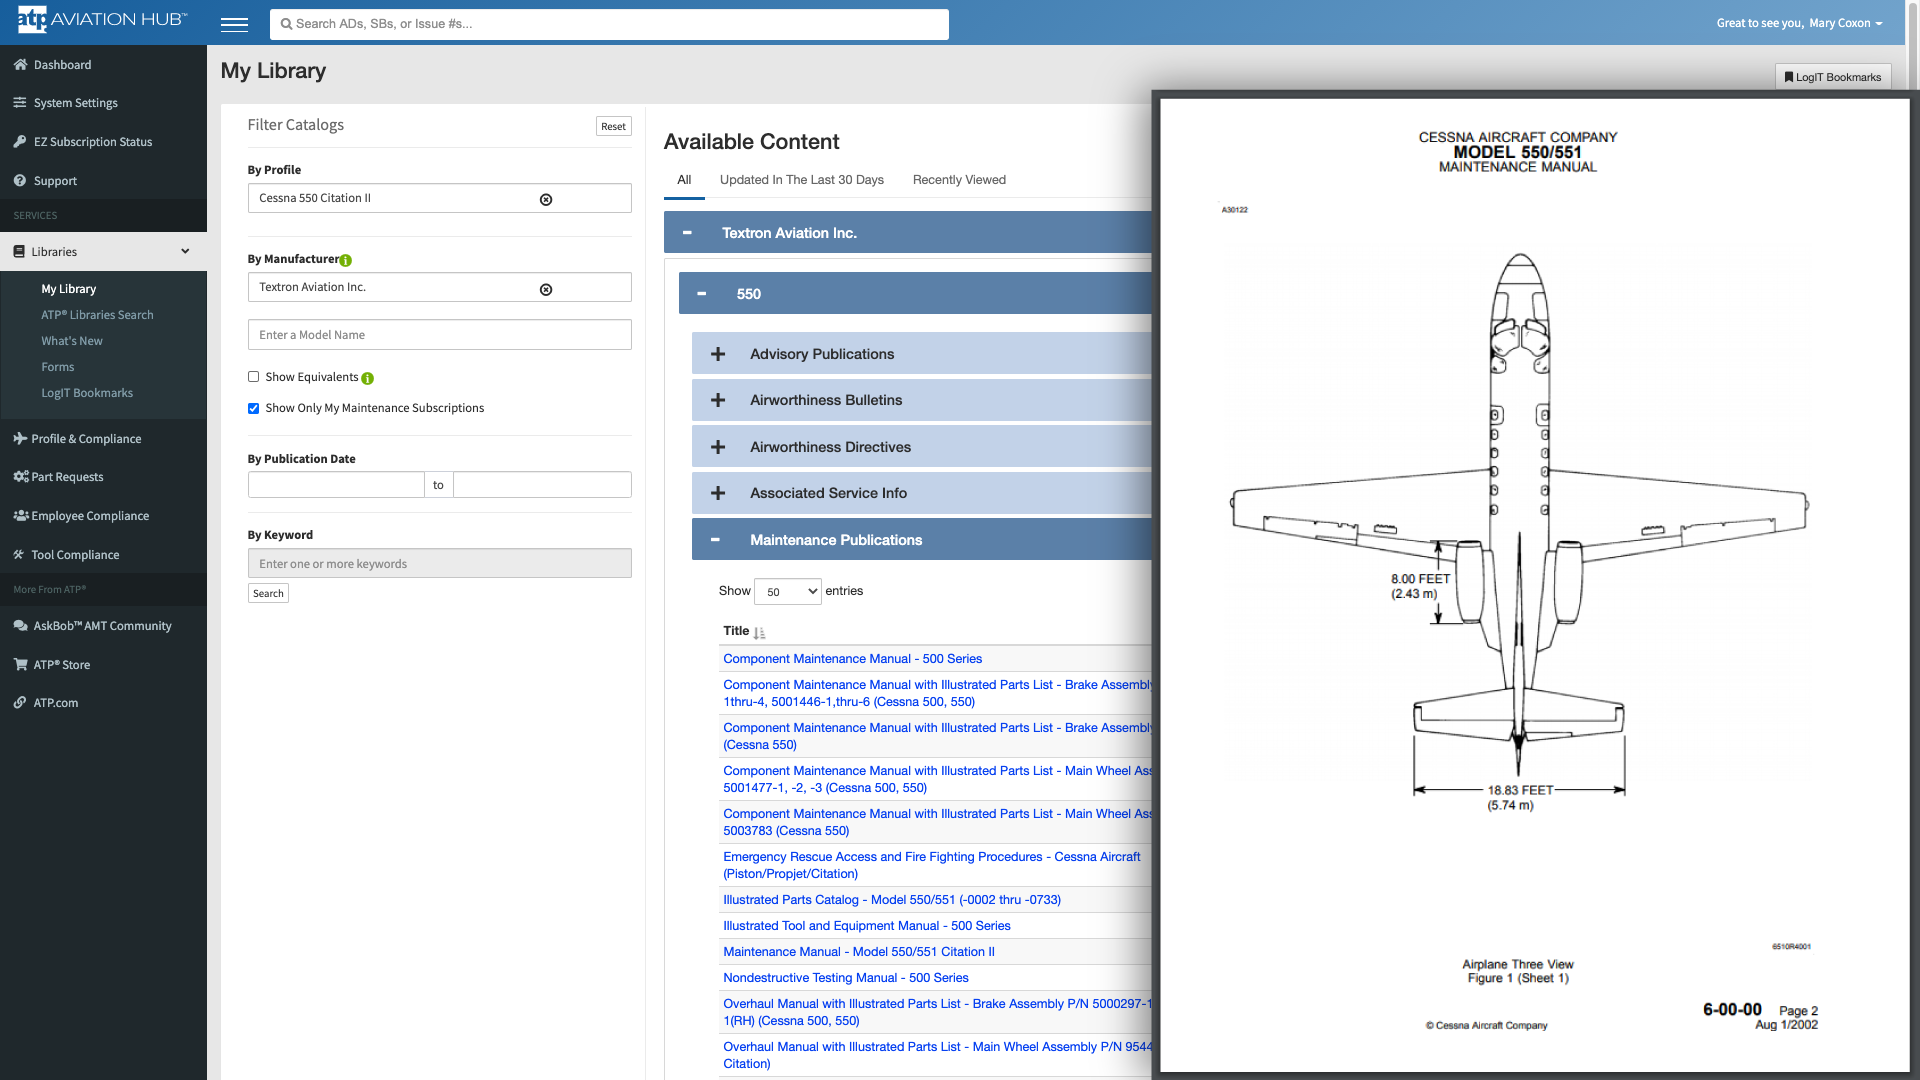Open Maintenance Manual Model 550/551 link
This screenshot has width=1920, height=1080.
858,952
